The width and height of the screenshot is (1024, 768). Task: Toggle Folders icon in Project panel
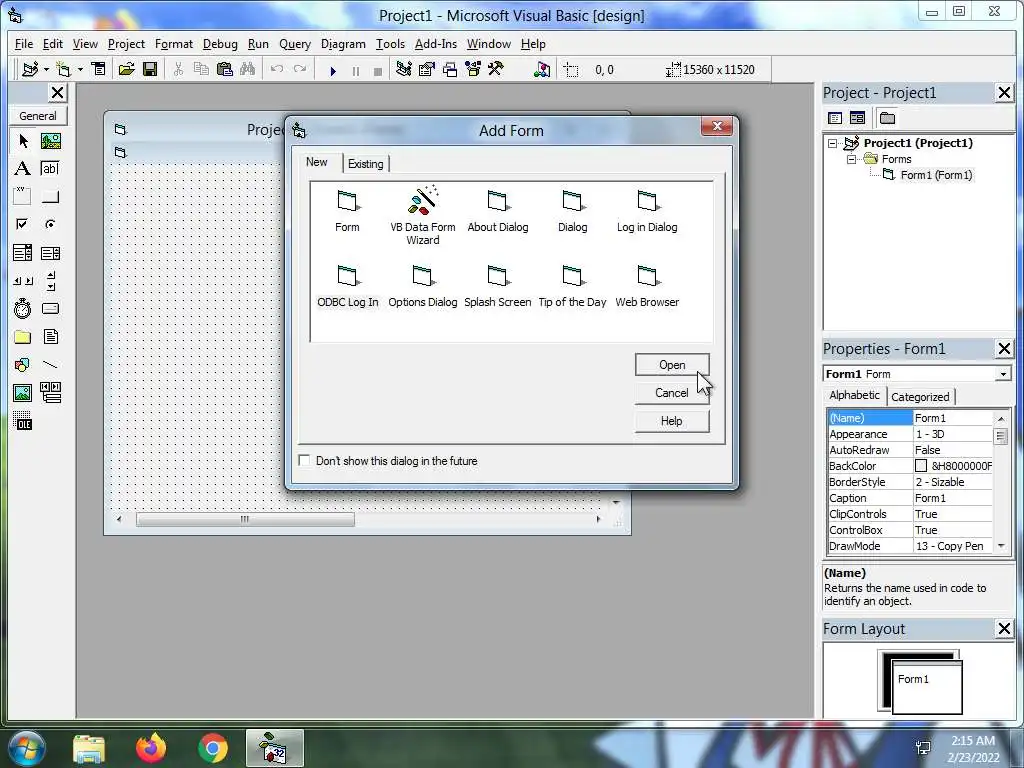[887, 118]
